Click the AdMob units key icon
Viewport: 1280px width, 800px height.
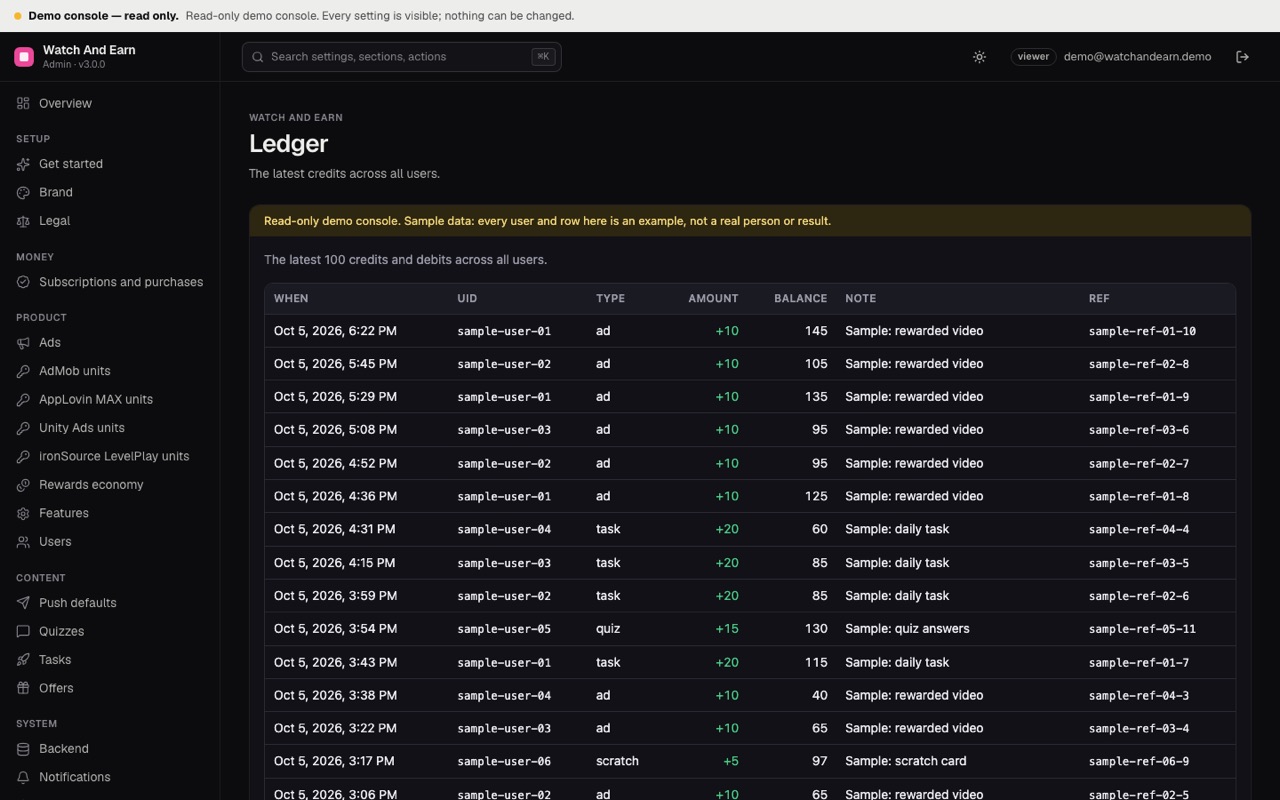pyautogui.click(x=23, y=371)
